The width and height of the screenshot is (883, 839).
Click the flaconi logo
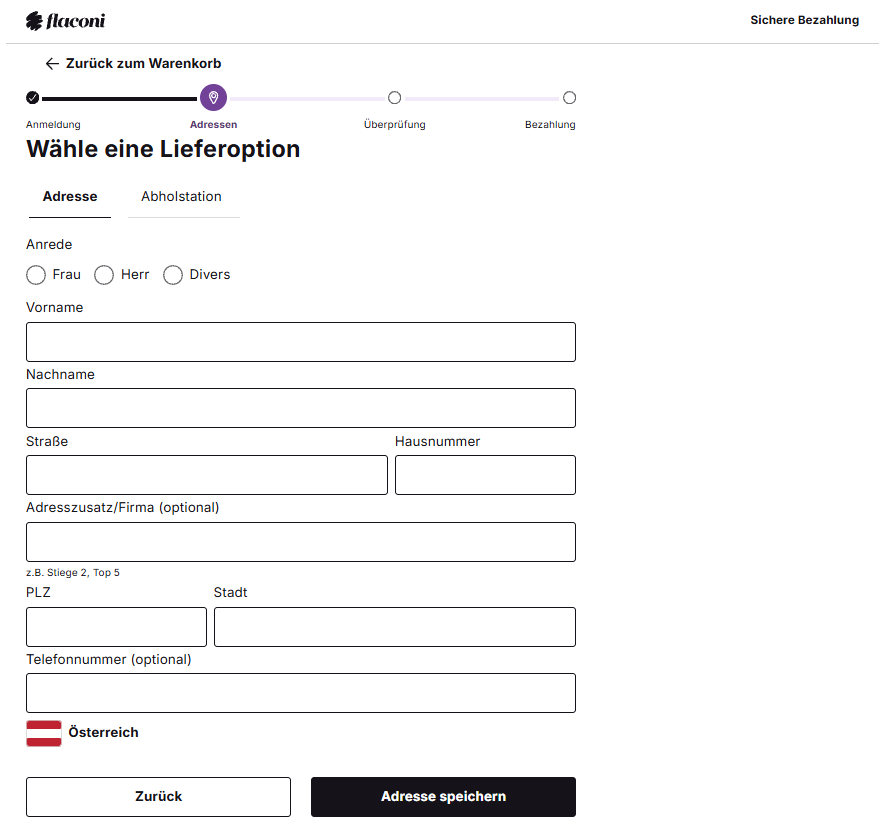pos(65,21)
